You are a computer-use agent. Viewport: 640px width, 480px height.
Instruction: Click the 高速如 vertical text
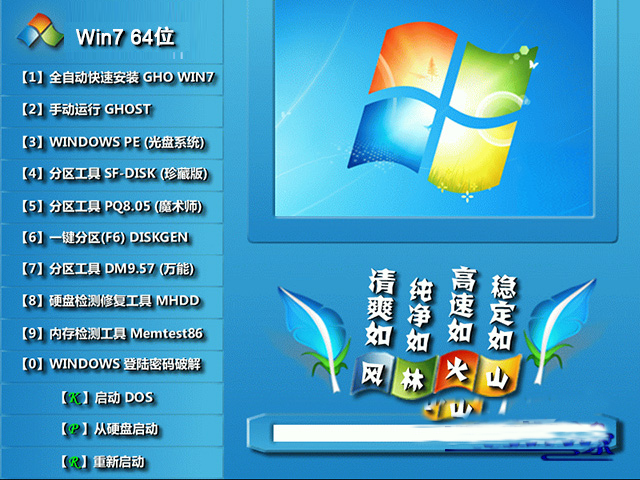pyautogui.click(x=463, y=305)
